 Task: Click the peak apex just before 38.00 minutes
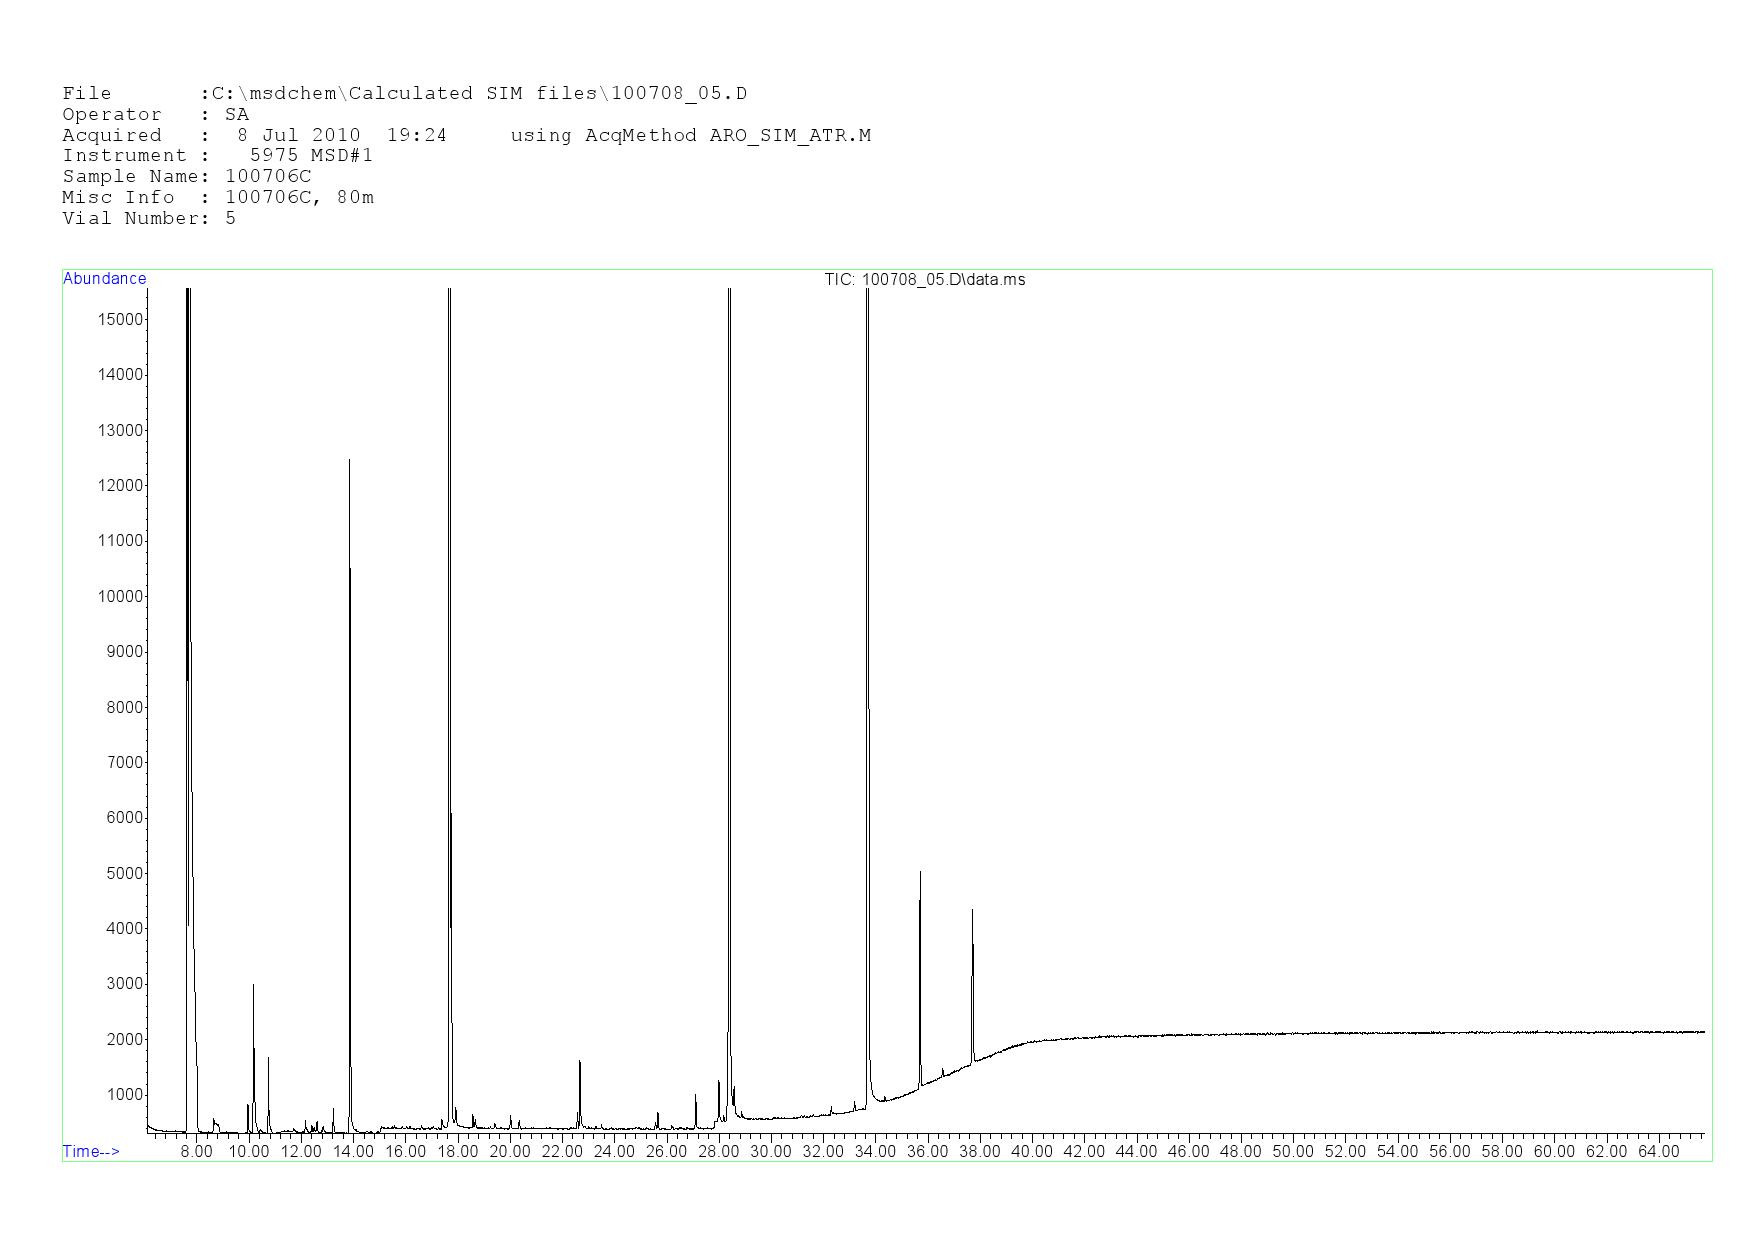(x=972, y=912)
